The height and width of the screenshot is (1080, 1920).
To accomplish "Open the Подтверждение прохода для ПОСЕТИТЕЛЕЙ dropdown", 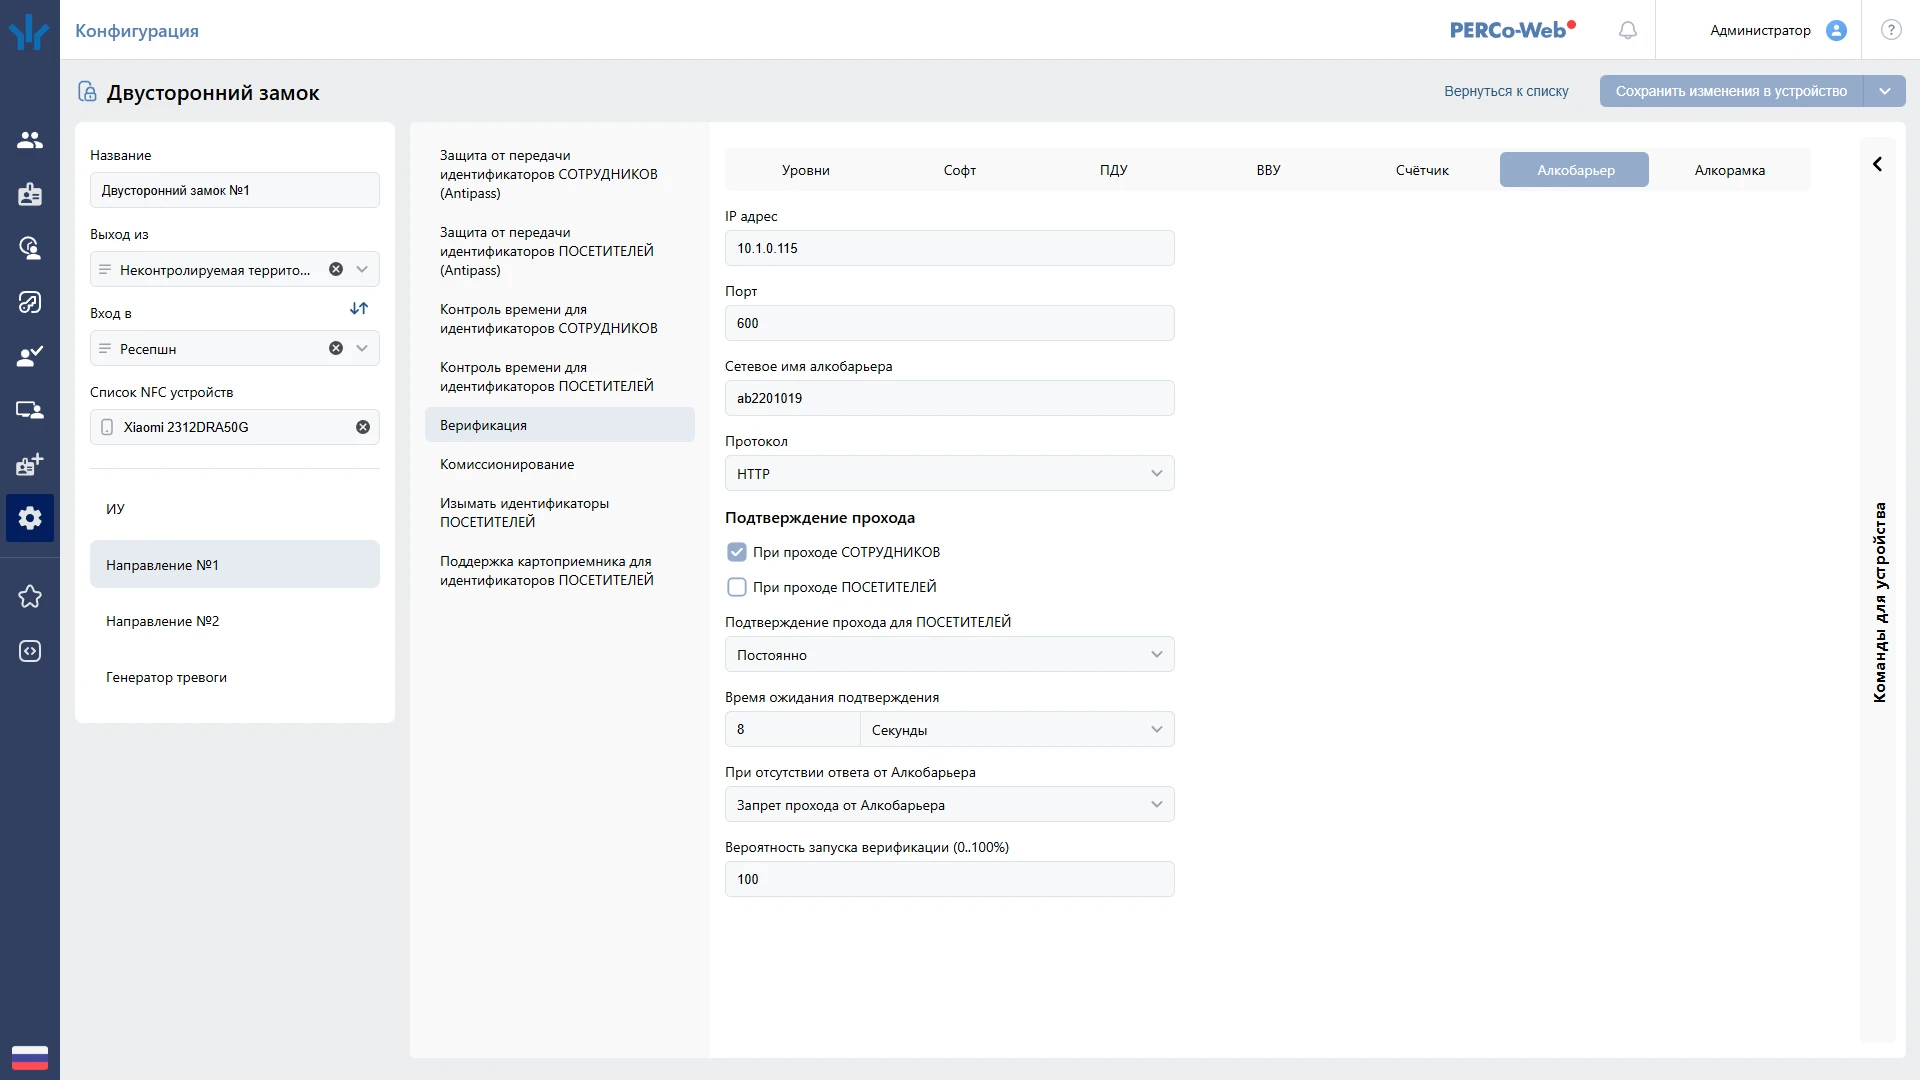I will pos(949,654).
